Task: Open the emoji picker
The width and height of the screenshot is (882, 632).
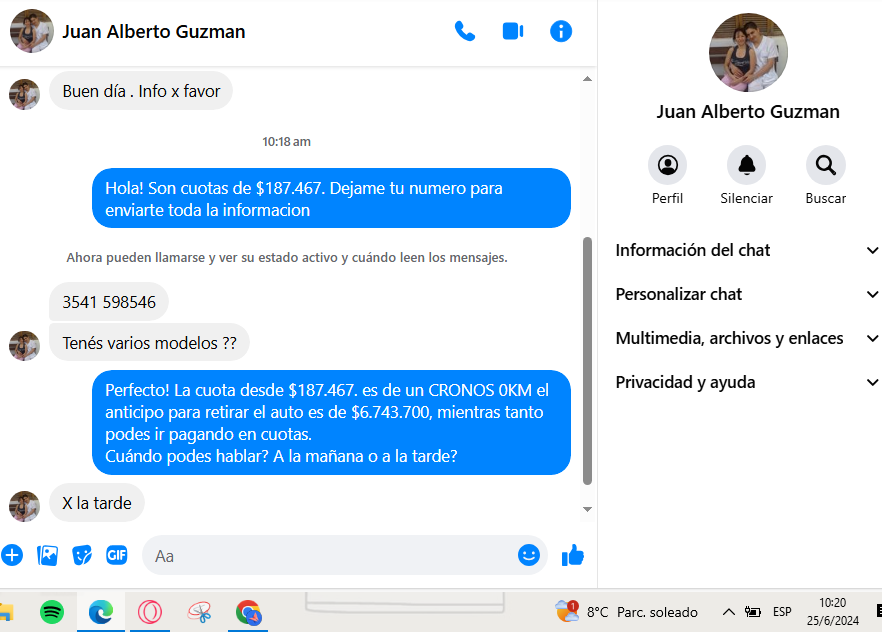Action: [529, 556]
